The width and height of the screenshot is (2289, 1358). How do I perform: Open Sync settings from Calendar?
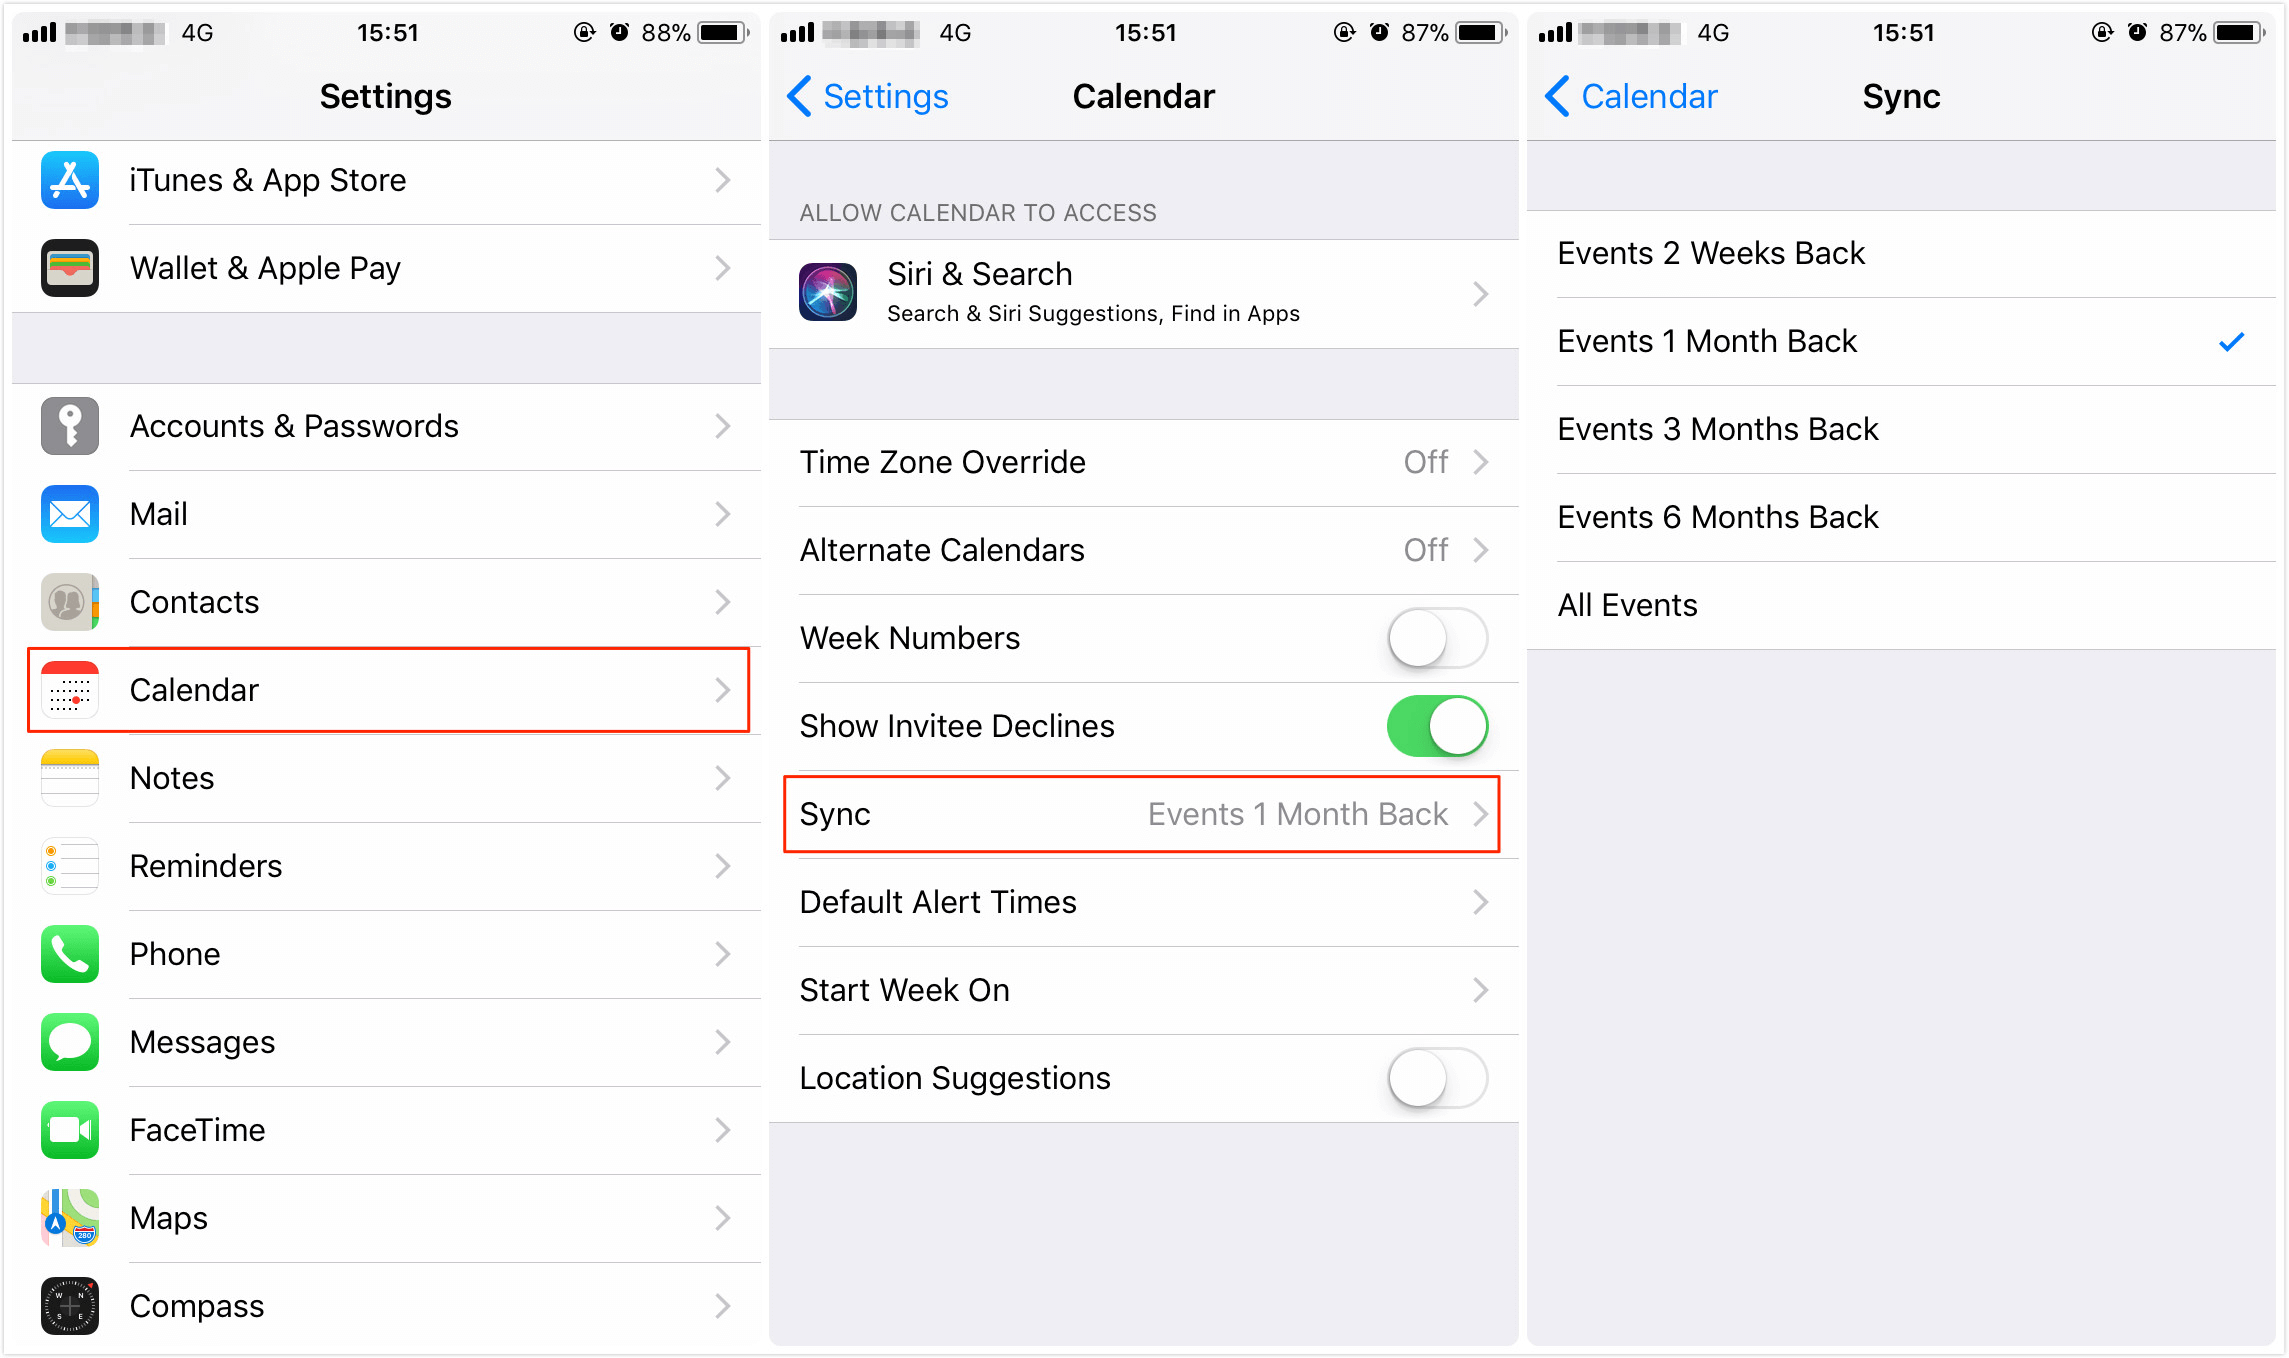click(1143, 813)
